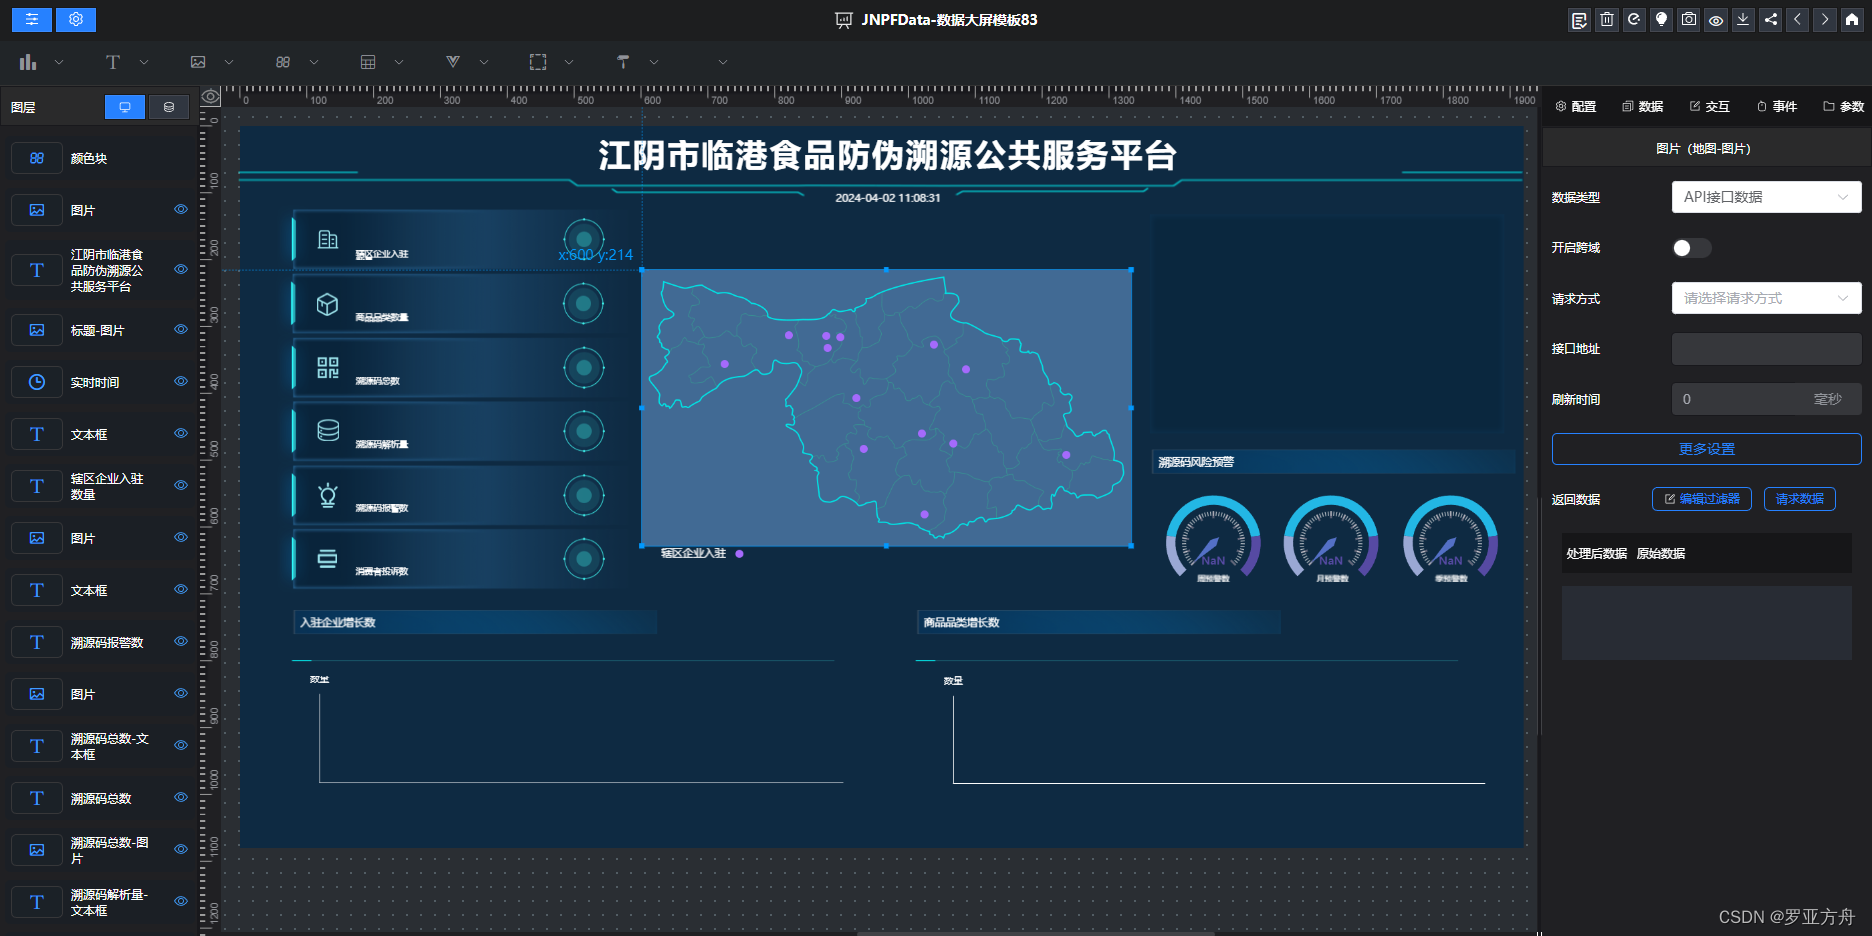
Task: Open the API接口数据 data type dropdown
Action: coord(1766,197)
